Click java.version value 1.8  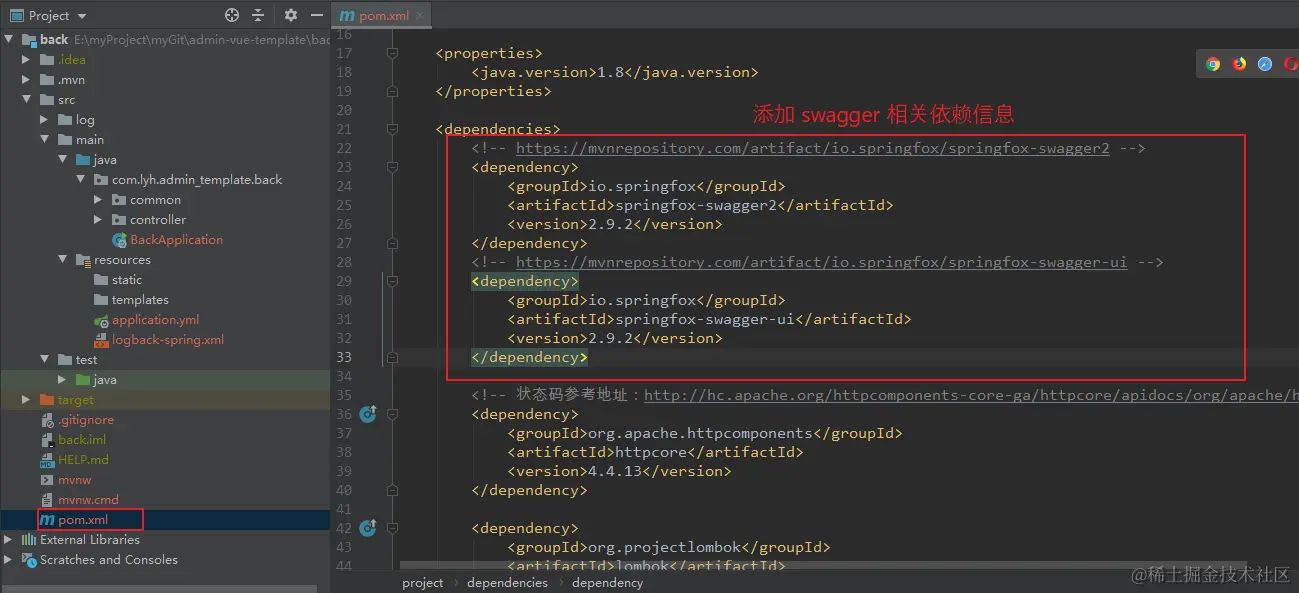coord(610,72)
